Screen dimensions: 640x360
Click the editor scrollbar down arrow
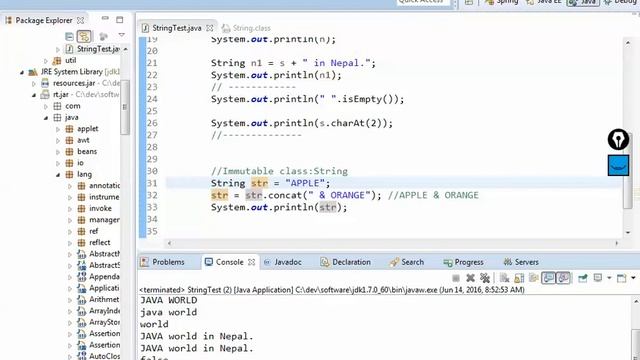click(628, 232)
